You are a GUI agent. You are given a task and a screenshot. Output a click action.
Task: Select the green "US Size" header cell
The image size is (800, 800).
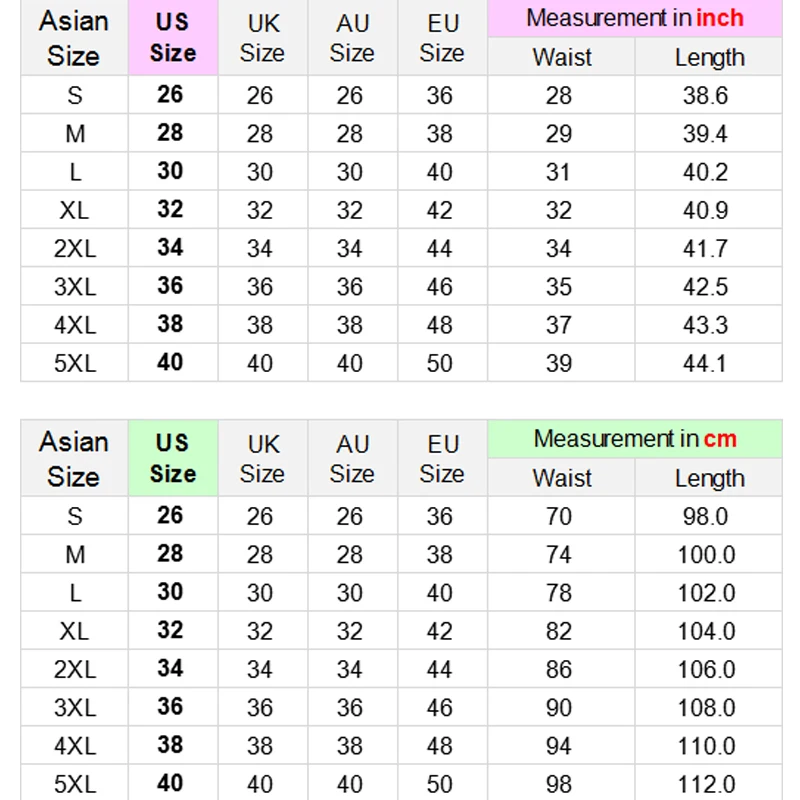[173, 458]
